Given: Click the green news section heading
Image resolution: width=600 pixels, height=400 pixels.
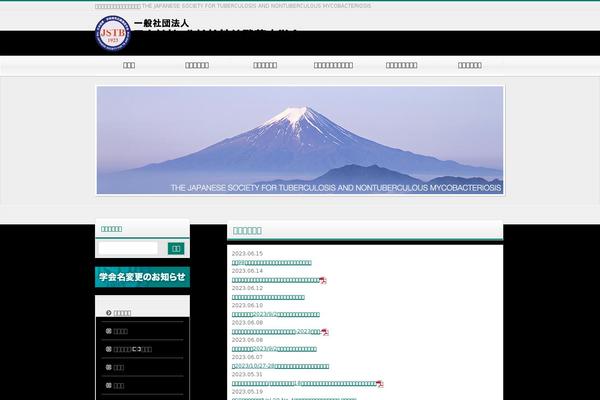Looking at the screenshot, I should (247, 230).
